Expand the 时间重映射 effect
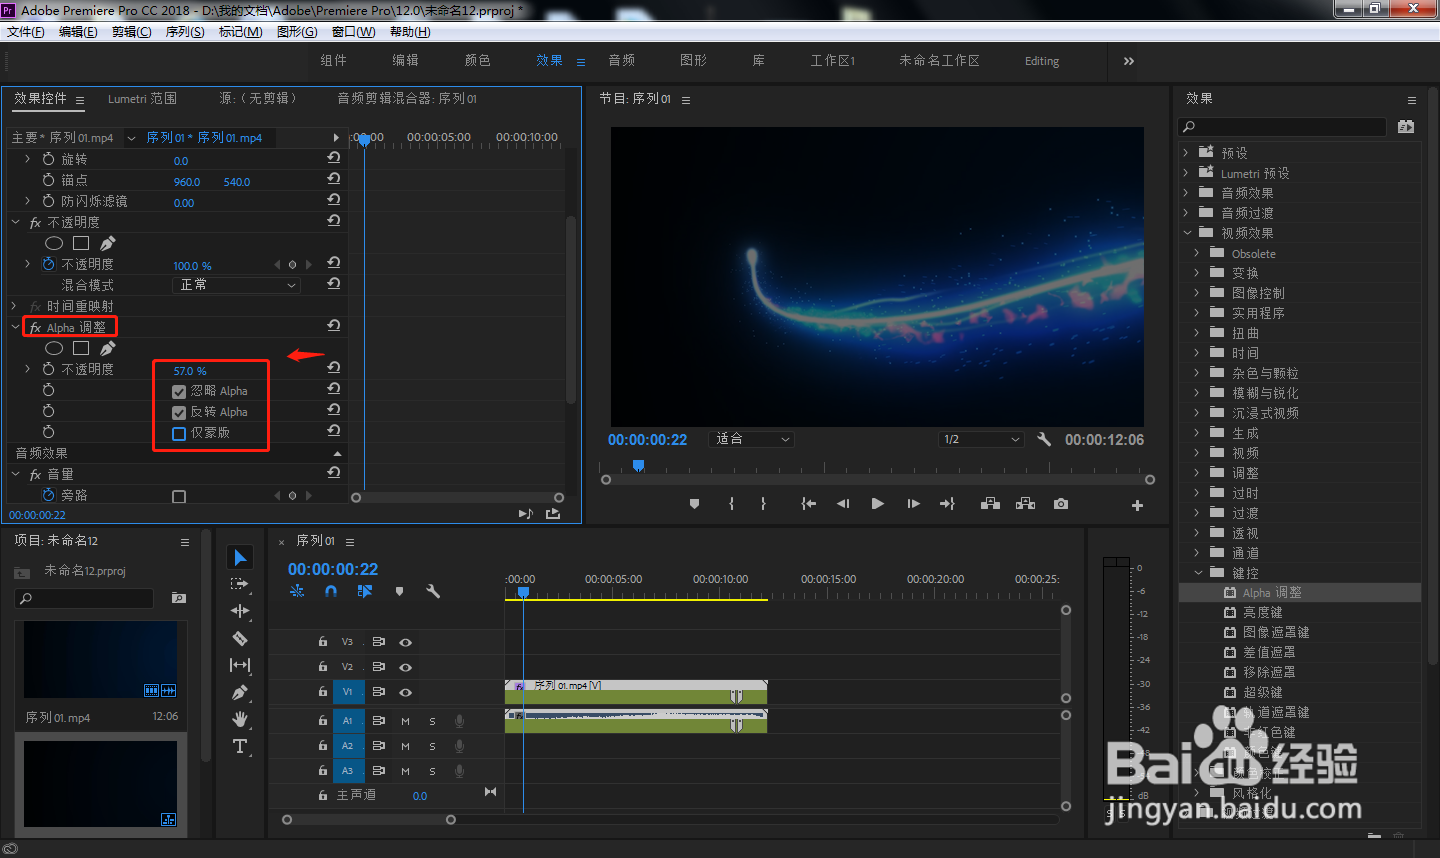The image size is (1440, 858). pos(15,306)
